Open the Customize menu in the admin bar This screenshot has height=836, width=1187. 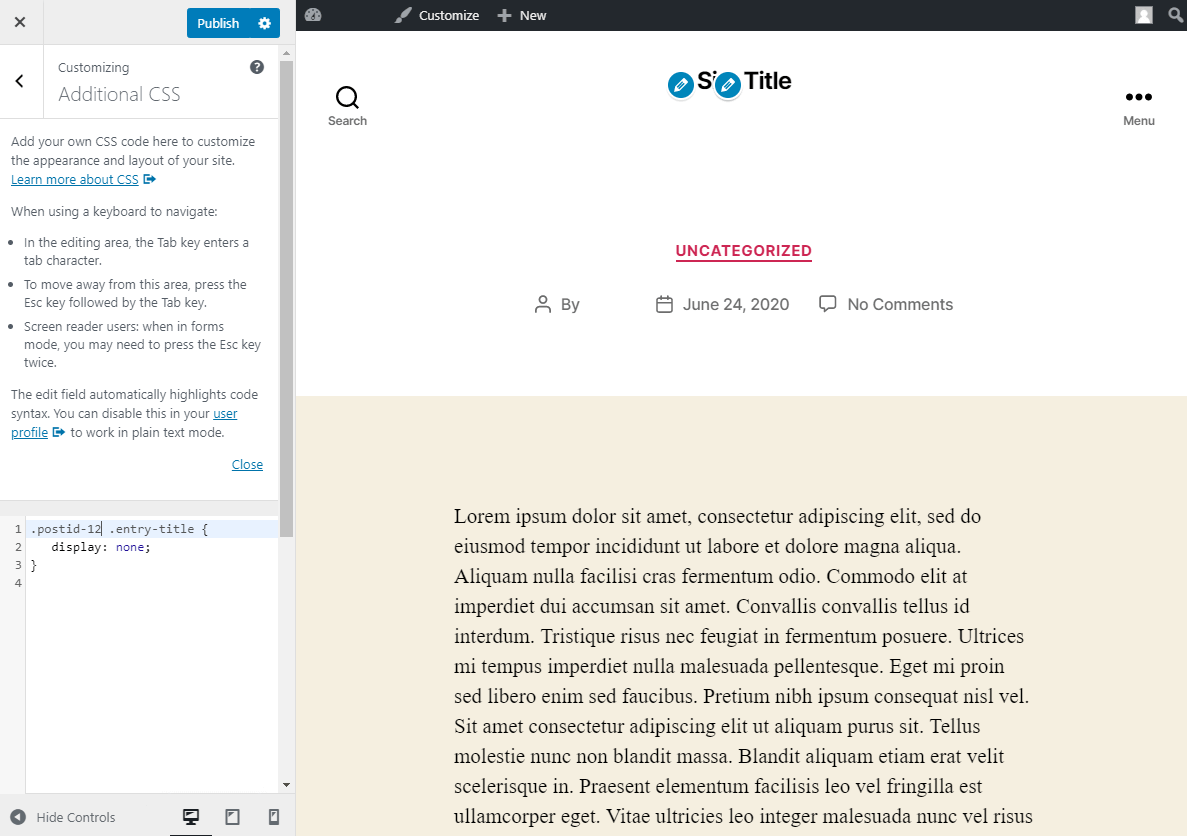(436, 15)
